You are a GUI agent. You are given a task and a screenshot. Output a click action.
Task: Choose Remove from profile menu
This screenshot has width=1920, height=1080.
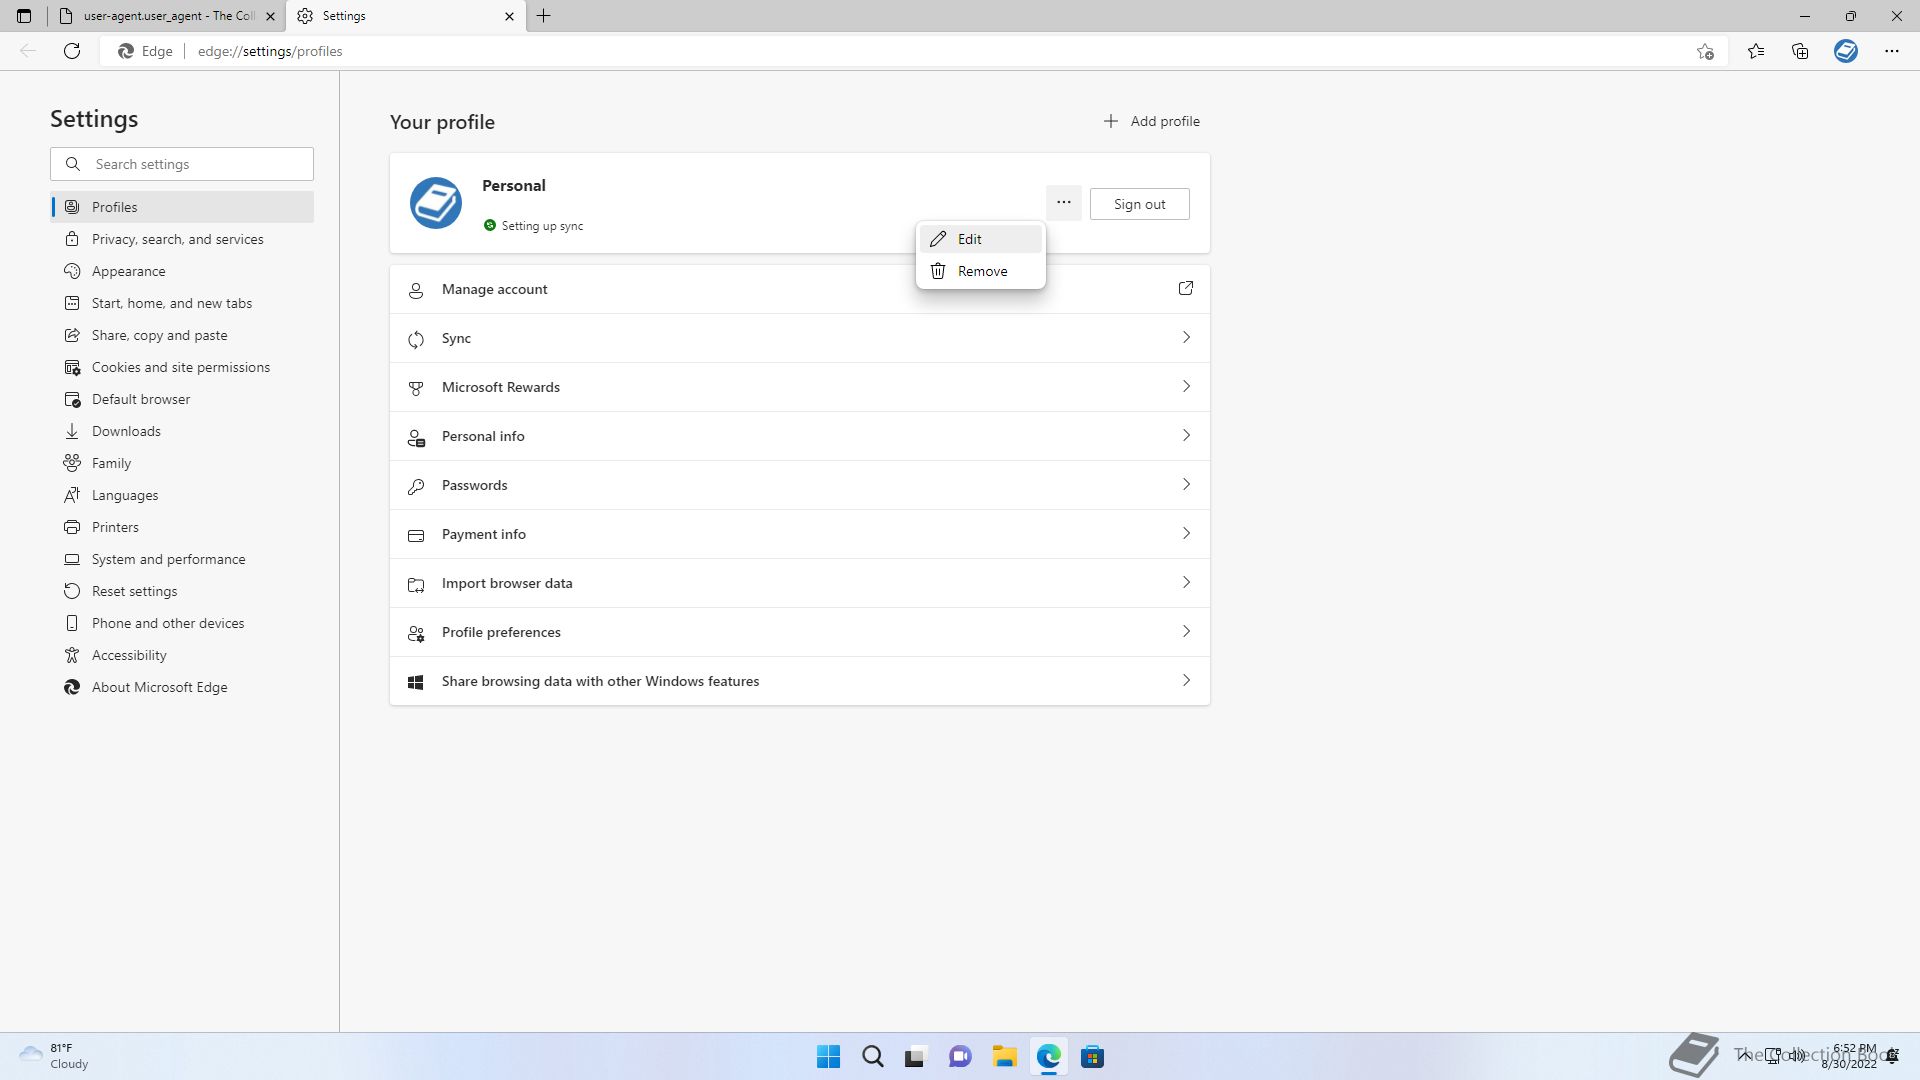981,271
